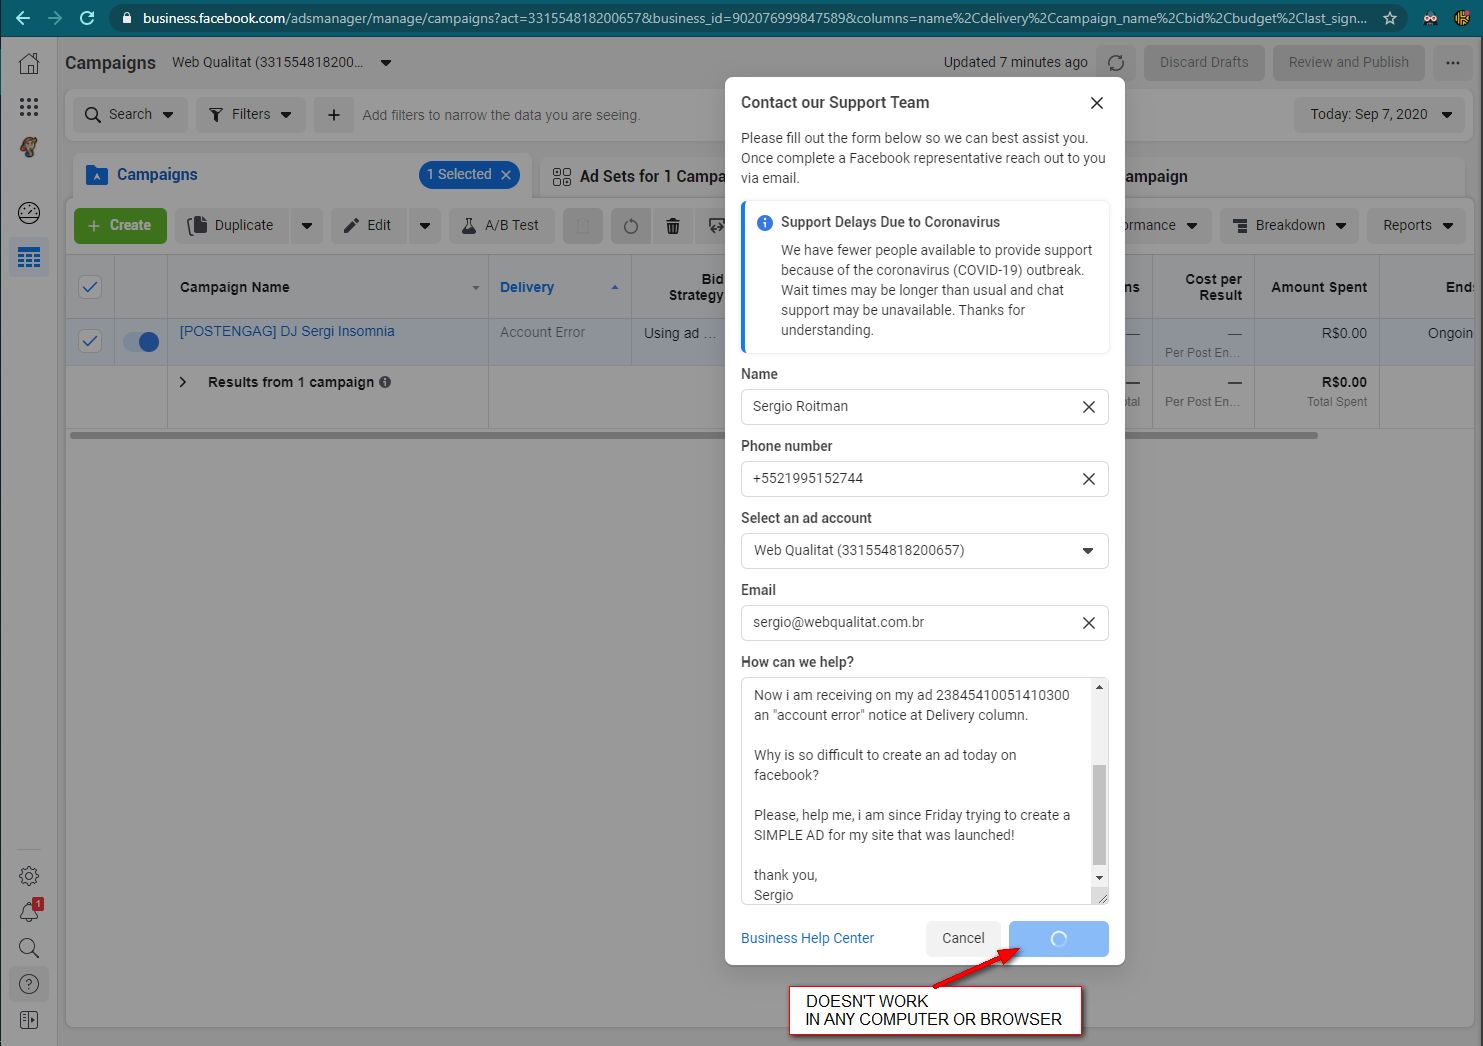Viewport: 1483px width, 1046px height.
Task: Open the Select an ad account dropdown
Action: click(924, 551)
